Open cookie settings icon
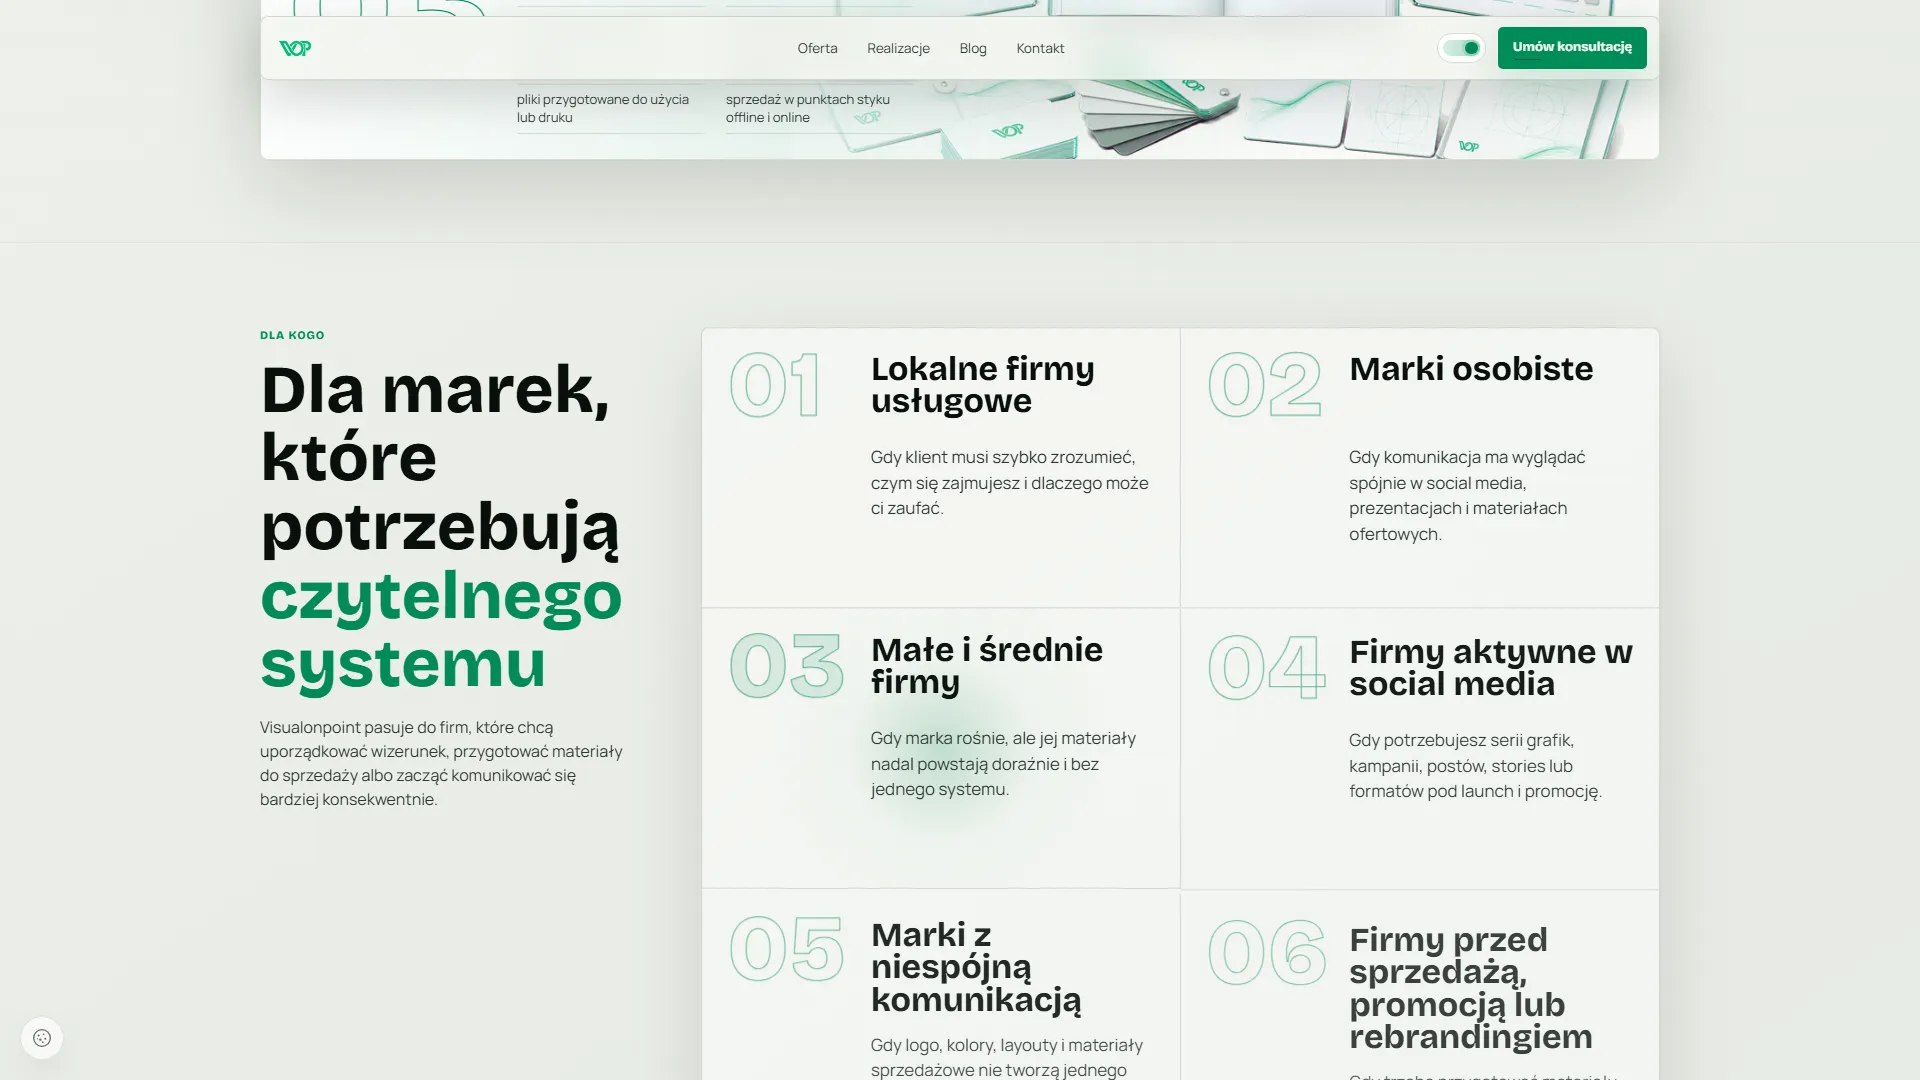This screenshot has width=1920, height=1080. point(42,1038)
